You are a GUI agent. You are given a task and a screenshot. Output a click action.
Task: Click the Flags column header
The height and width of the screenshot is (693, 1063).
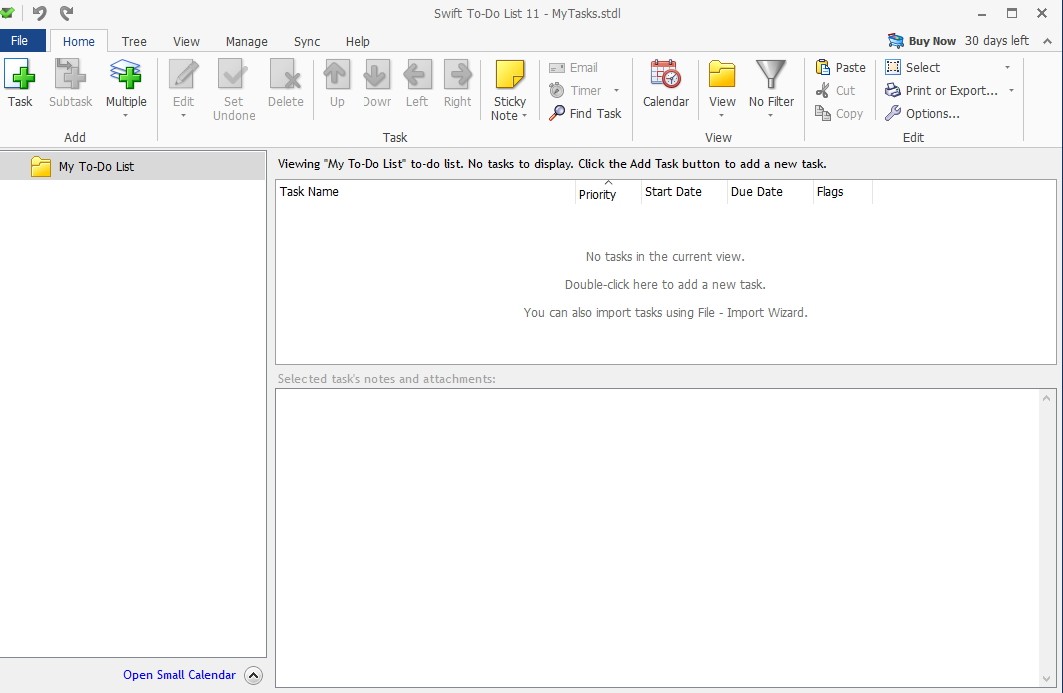[842, 192]
